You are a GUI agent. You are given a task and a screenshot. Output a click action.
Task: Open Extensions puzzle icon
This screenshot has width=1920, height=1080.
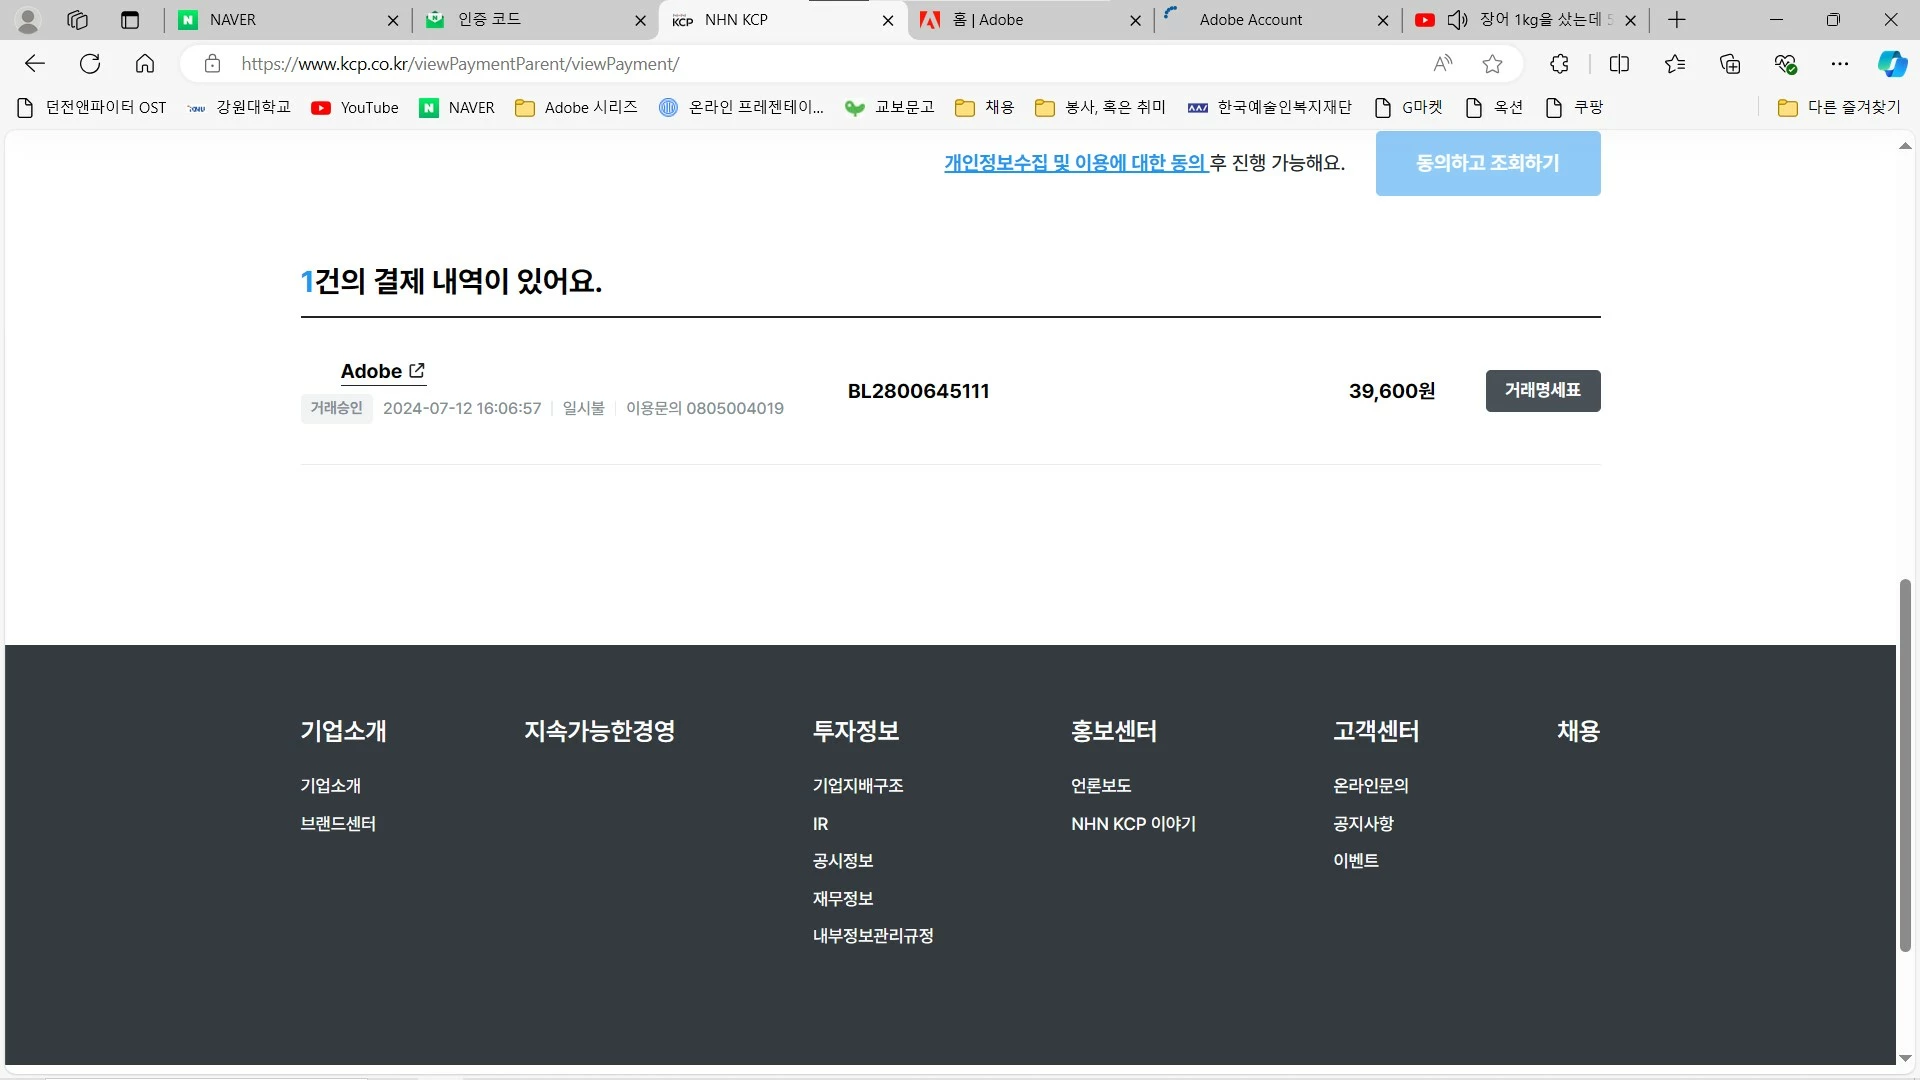(x=1559, y=64)
